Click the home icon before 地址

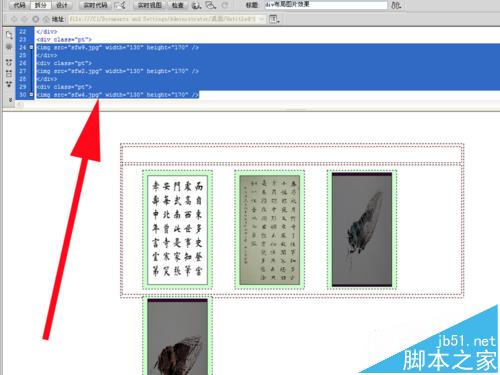coord(46,19)
